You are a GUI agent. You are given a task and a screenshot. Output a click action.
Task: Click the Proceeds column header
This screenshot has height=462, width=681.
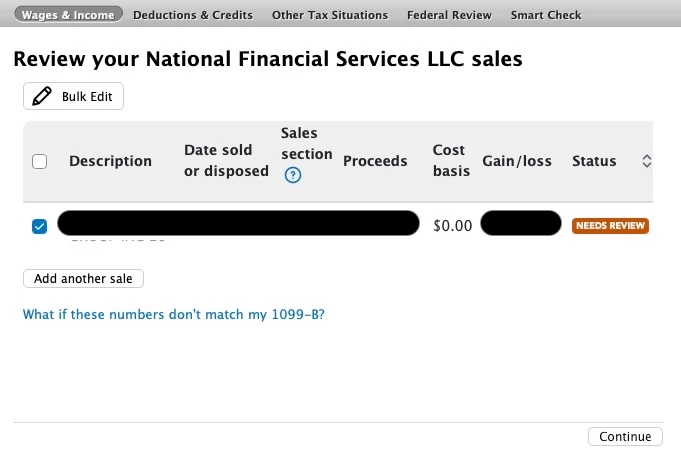pos(375,161)
